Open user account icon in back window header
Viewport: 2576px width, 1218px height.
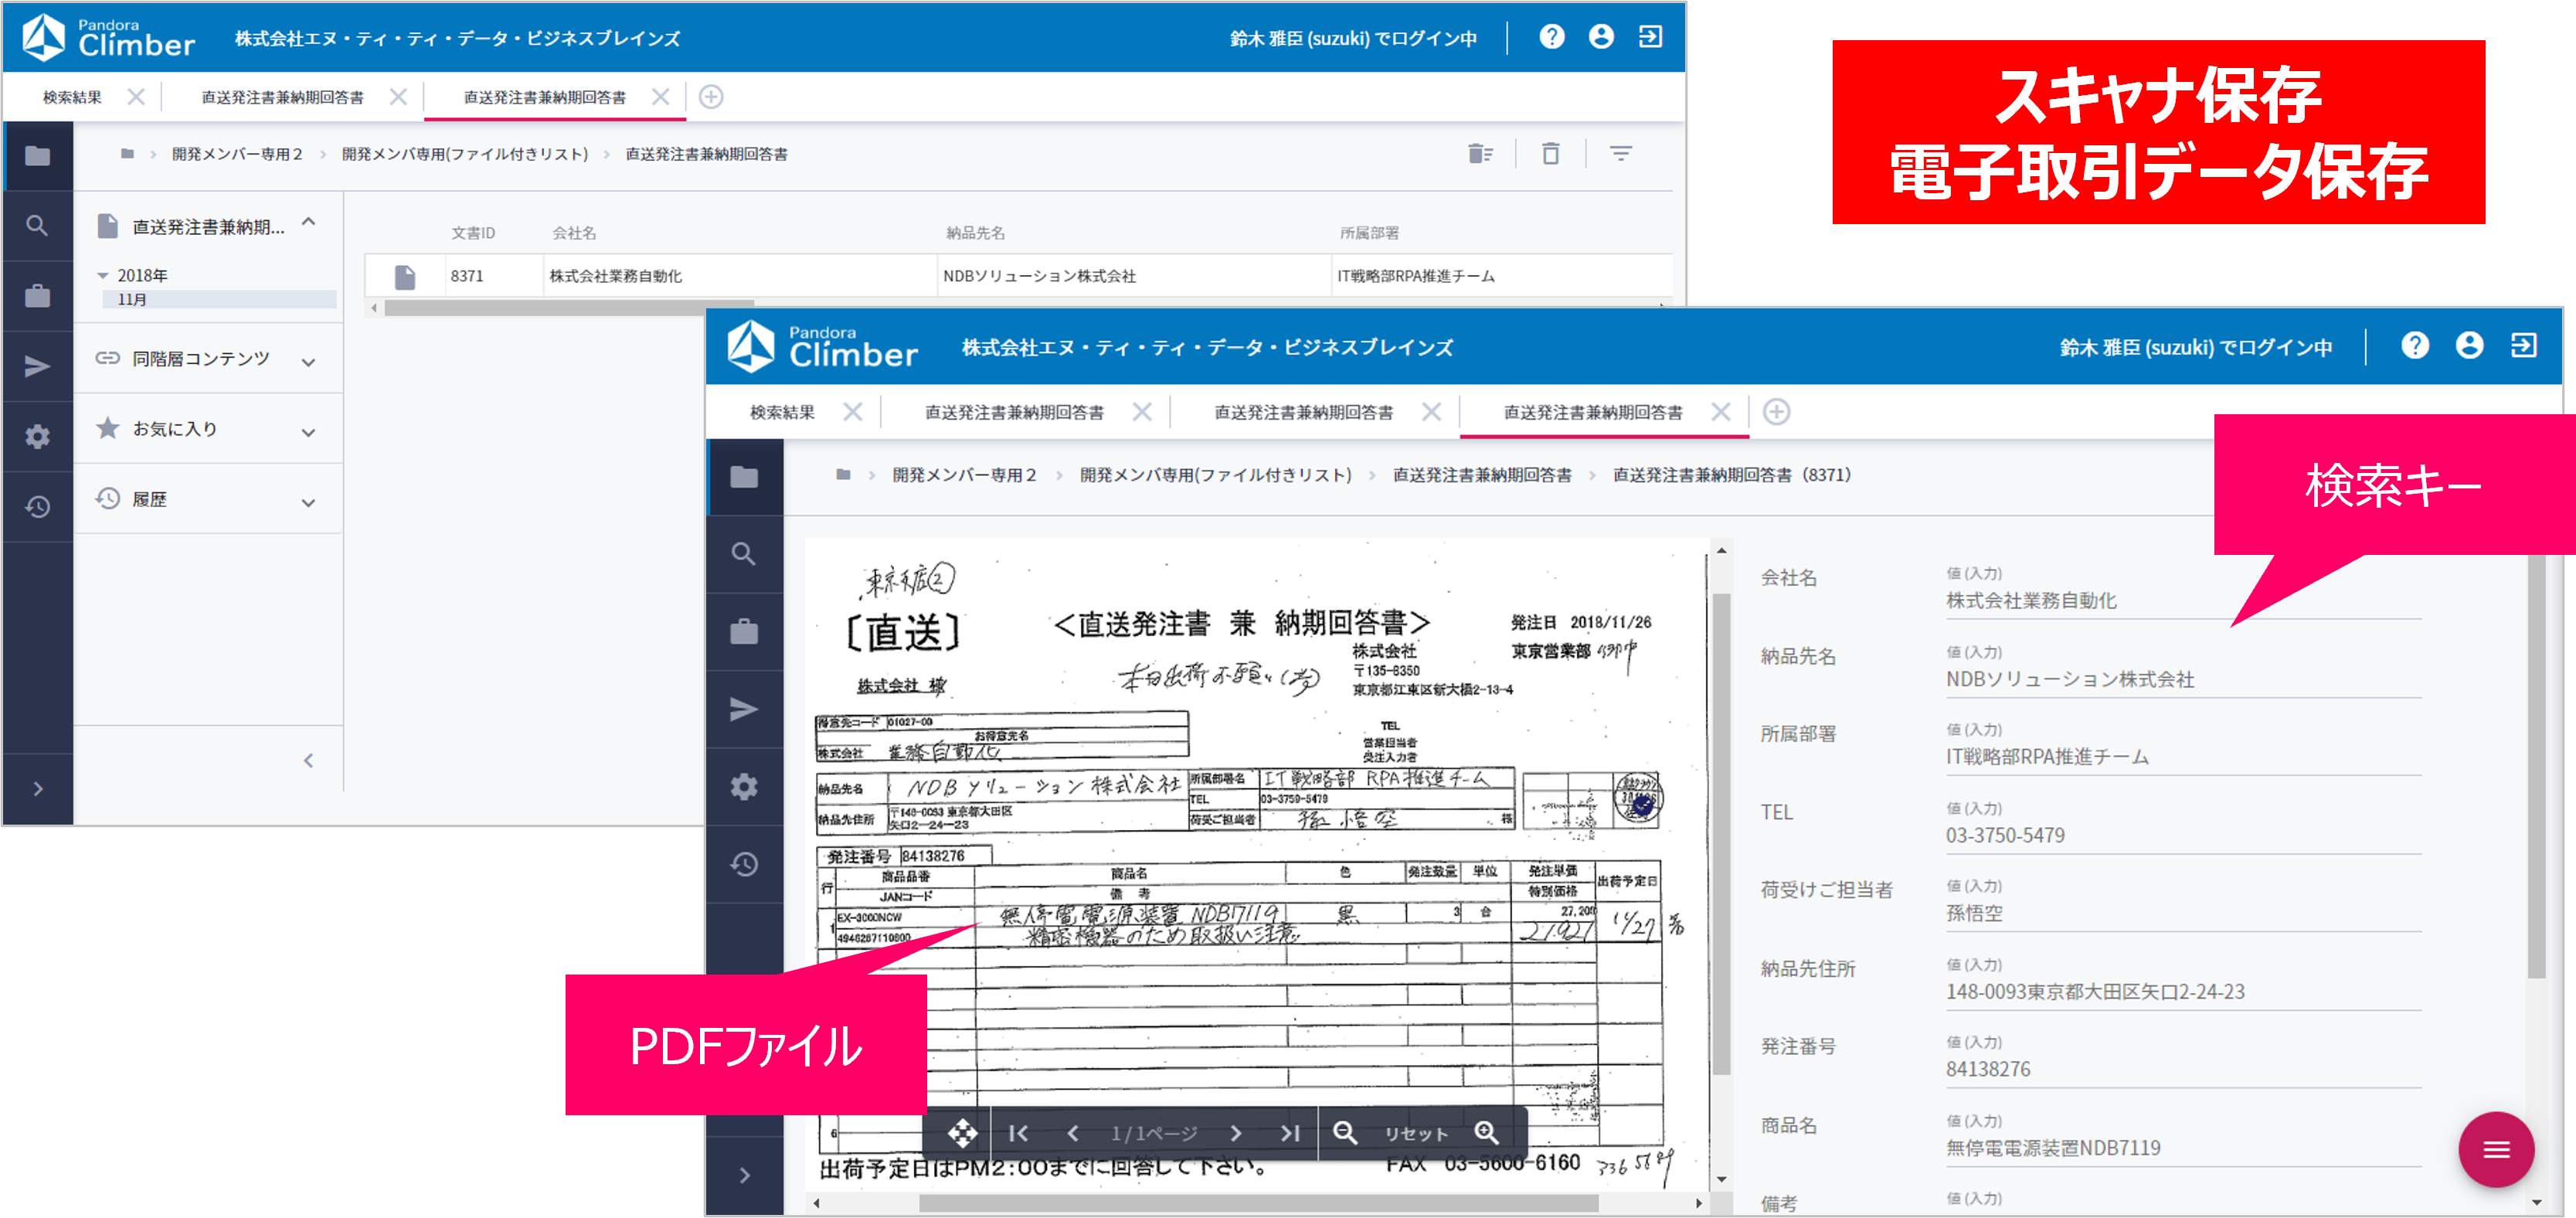click(1601, 37)
